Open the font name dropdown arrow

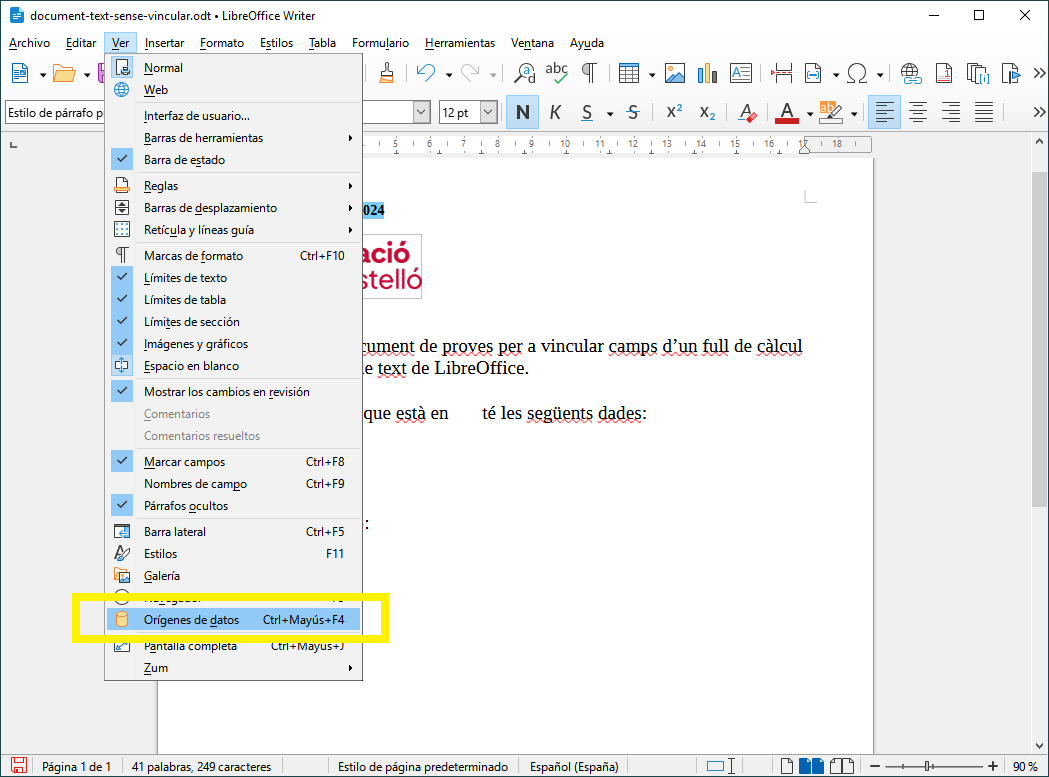(421, 112)
